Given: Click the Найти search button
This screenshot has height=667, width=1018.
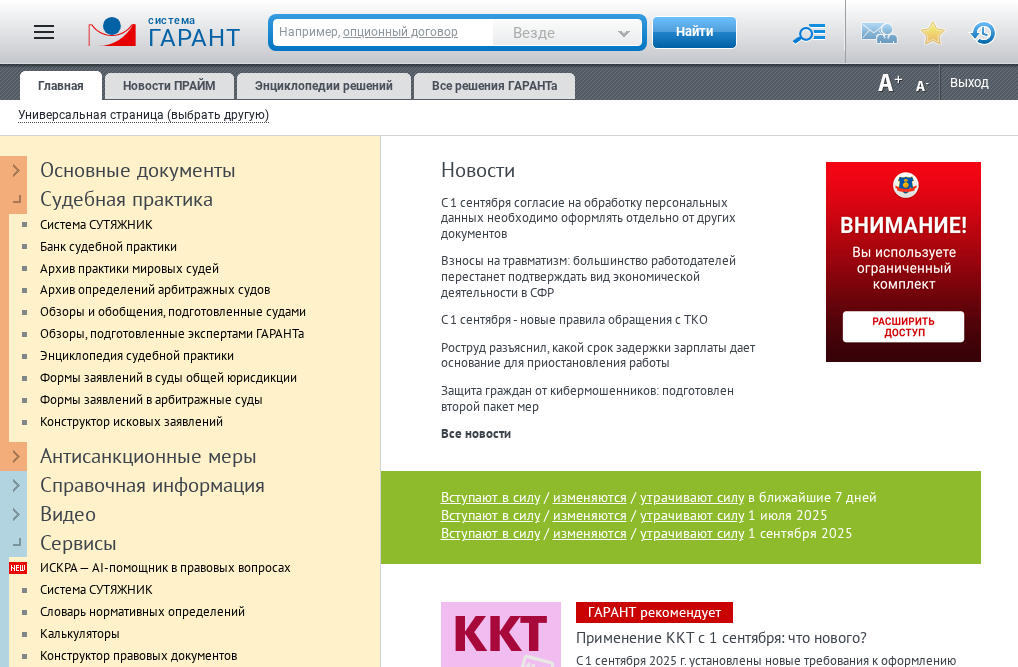Looking at the screenshot, I should point(694,32).
